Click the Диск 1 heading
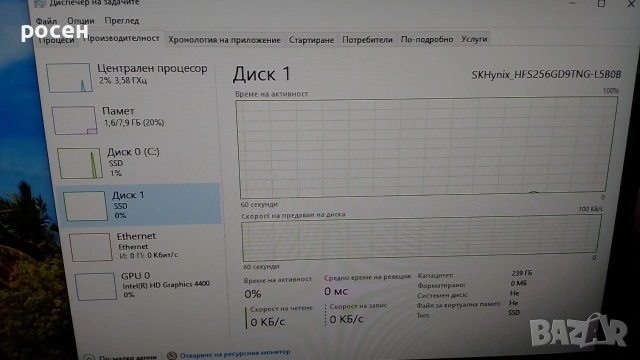Screen dimensions: 640x360 (x=262, y=74)
